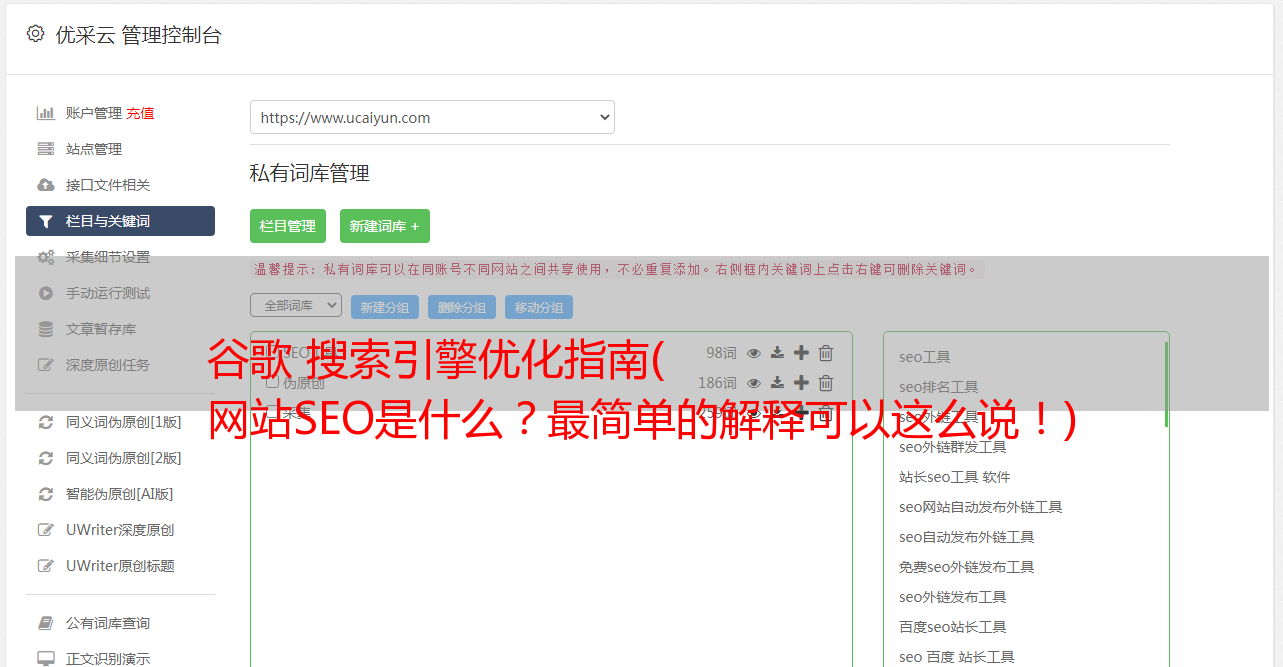Select keyword 'seo 百度 站长工具'
The height and width of the screenshot is (667, 1283).
[957, 657]
